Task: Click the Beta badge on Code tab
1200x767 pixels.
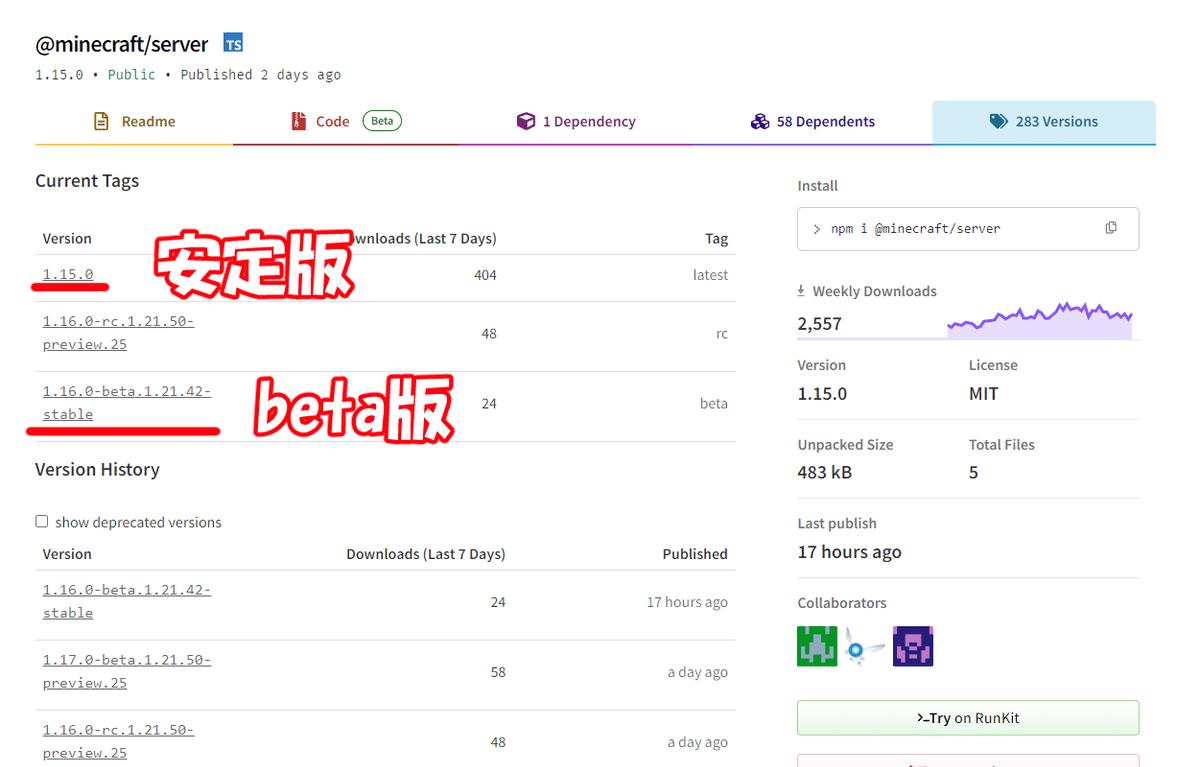Action: [382, 121]
